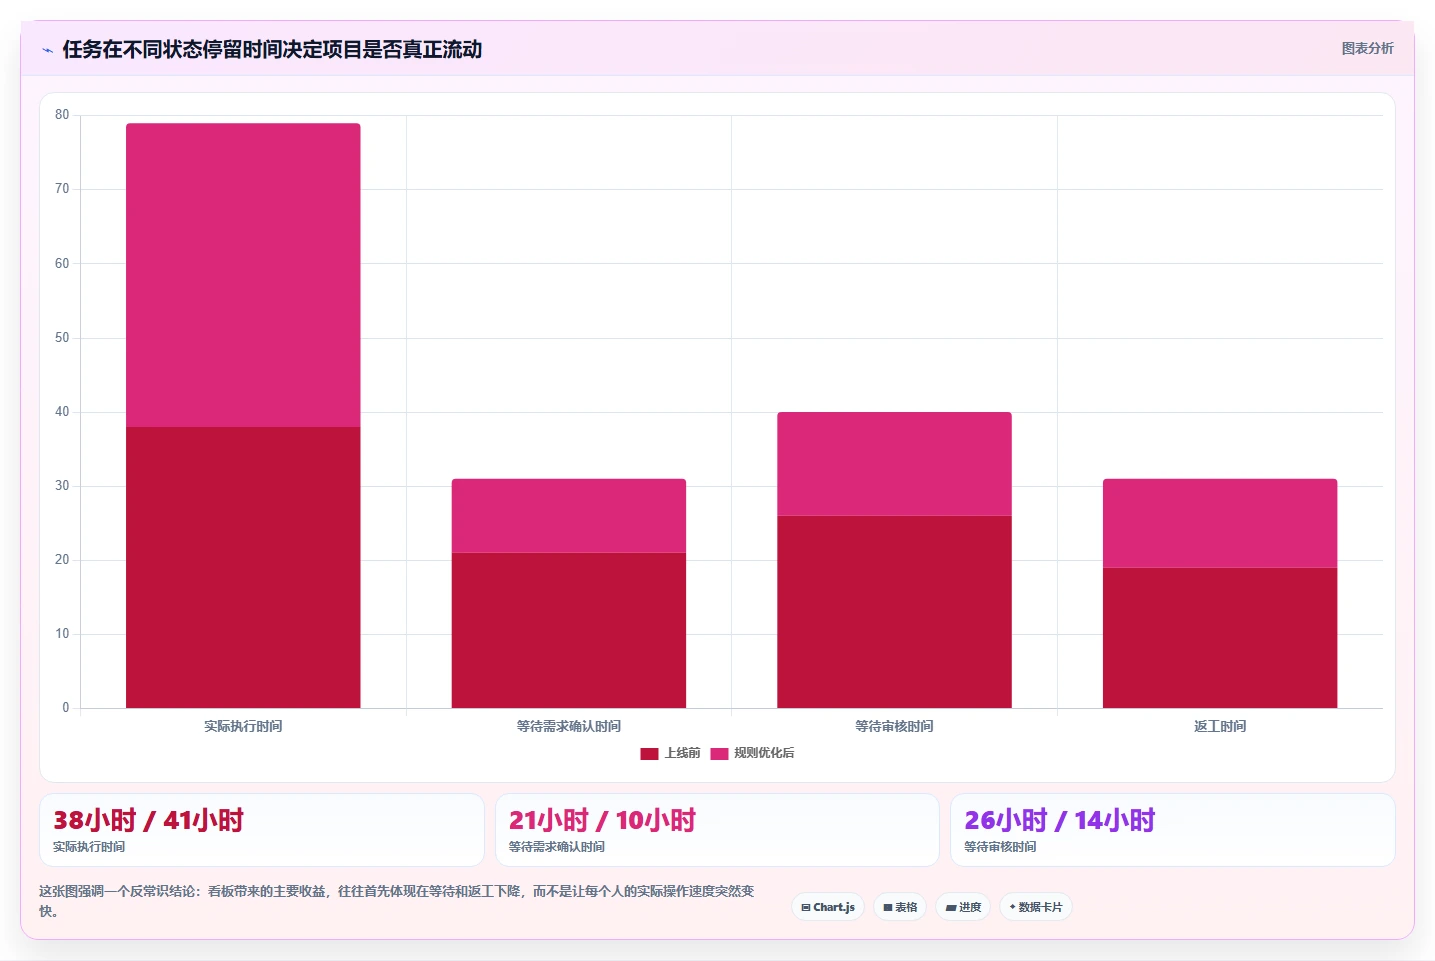Click the Chart.js tag
Screen dimensions: 1435x961
tap(828, 907)
